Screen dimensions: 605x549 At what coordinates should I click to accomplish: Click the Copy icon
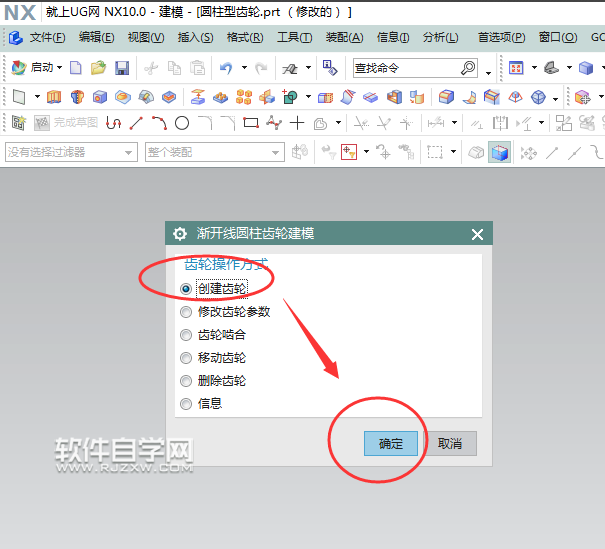(174, 68)
